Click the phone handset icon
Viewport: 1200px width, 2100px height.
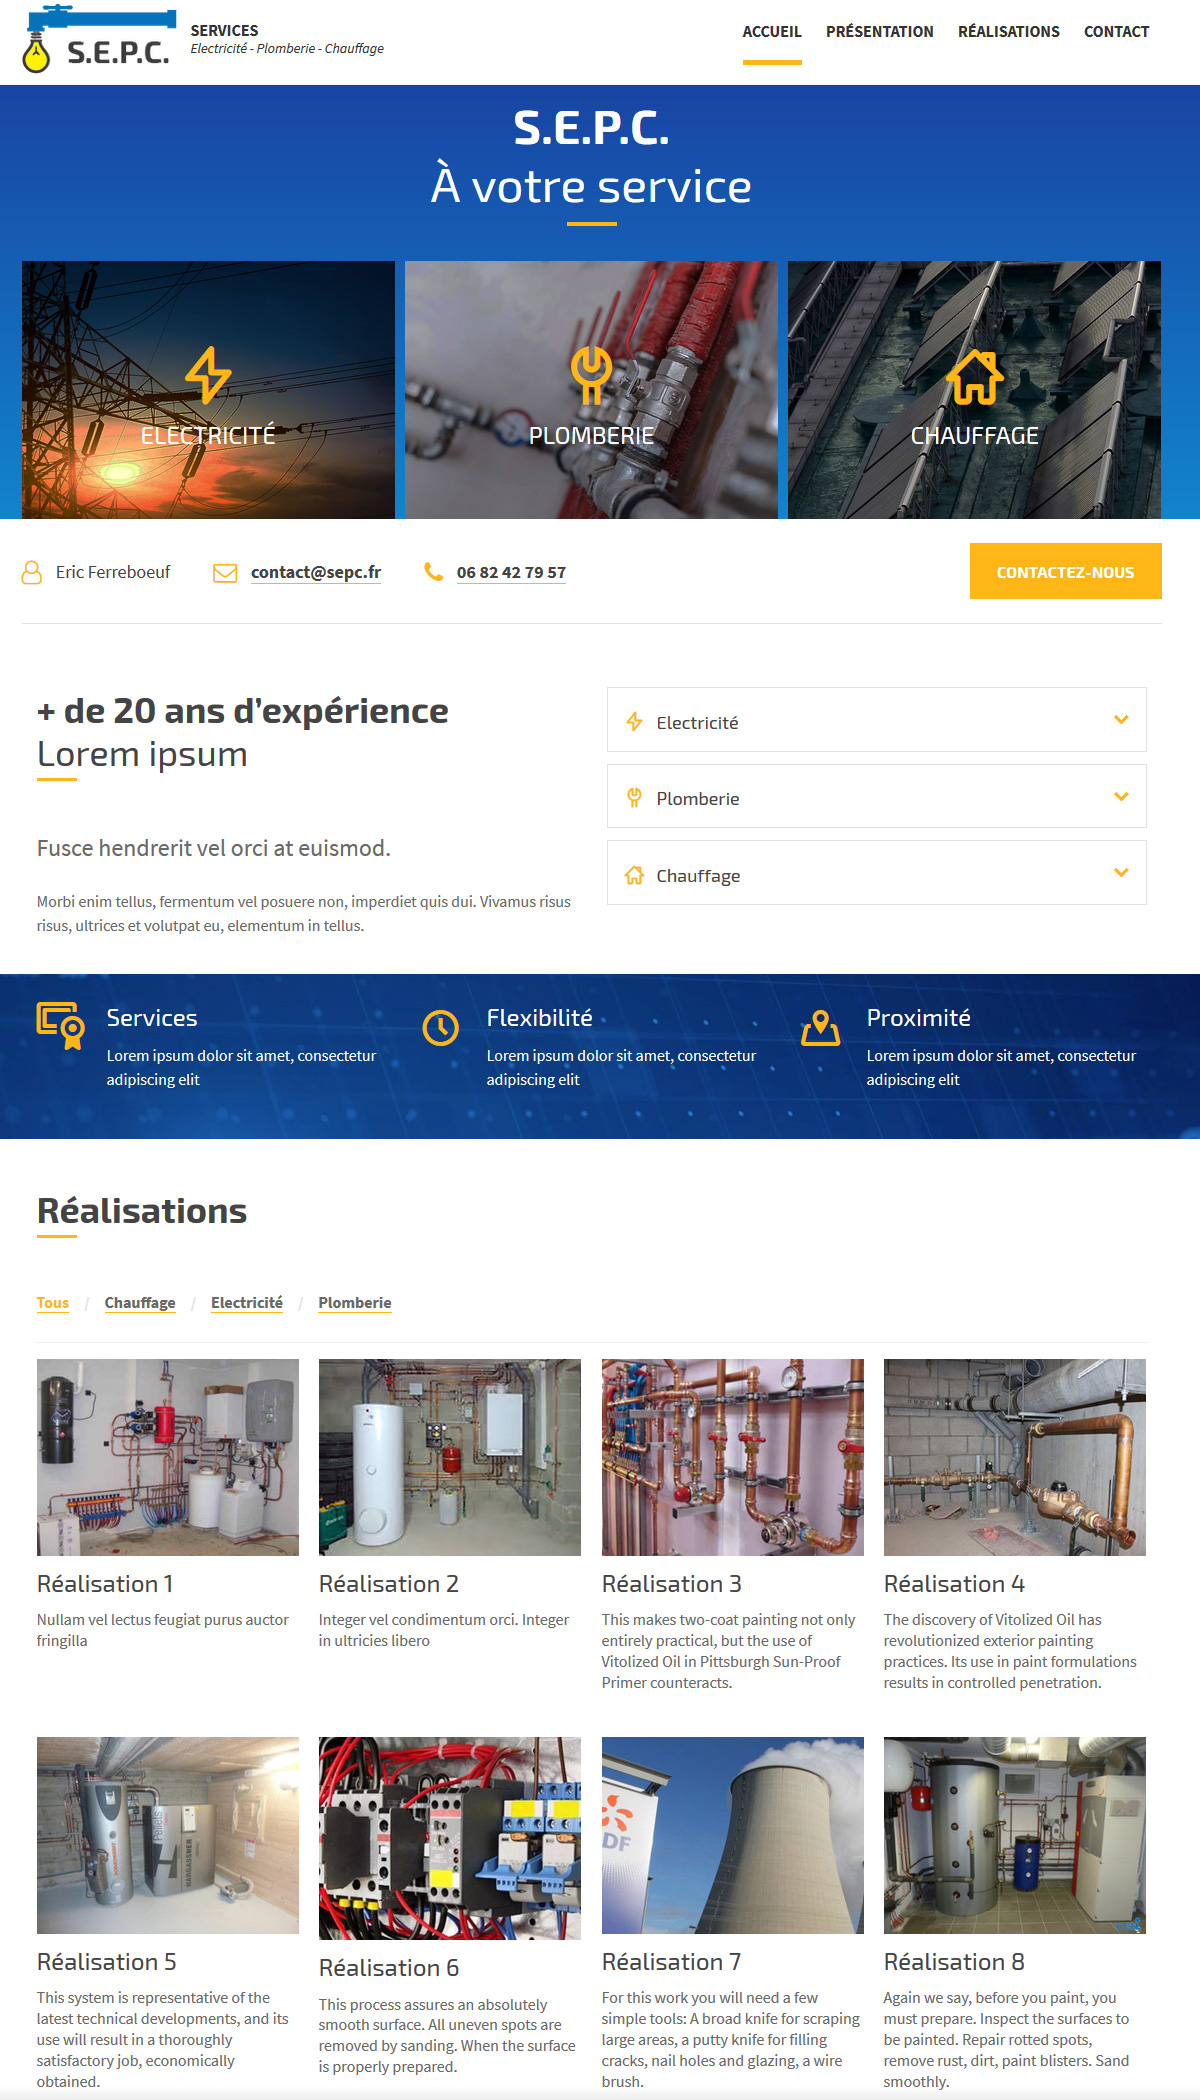(x=434, y=572)
